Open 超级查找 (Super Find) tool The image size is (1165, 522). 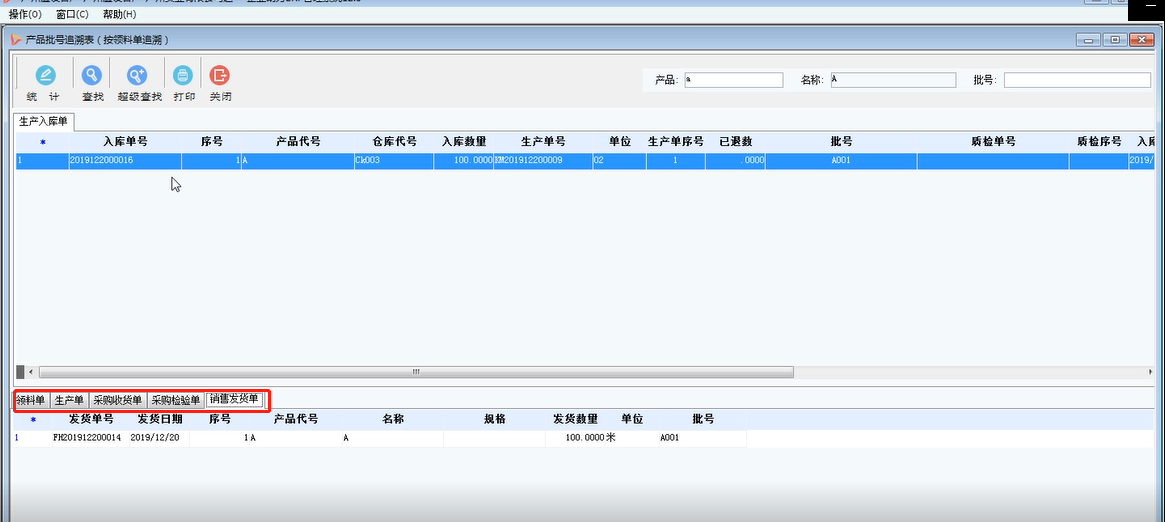tap(138, 76)
